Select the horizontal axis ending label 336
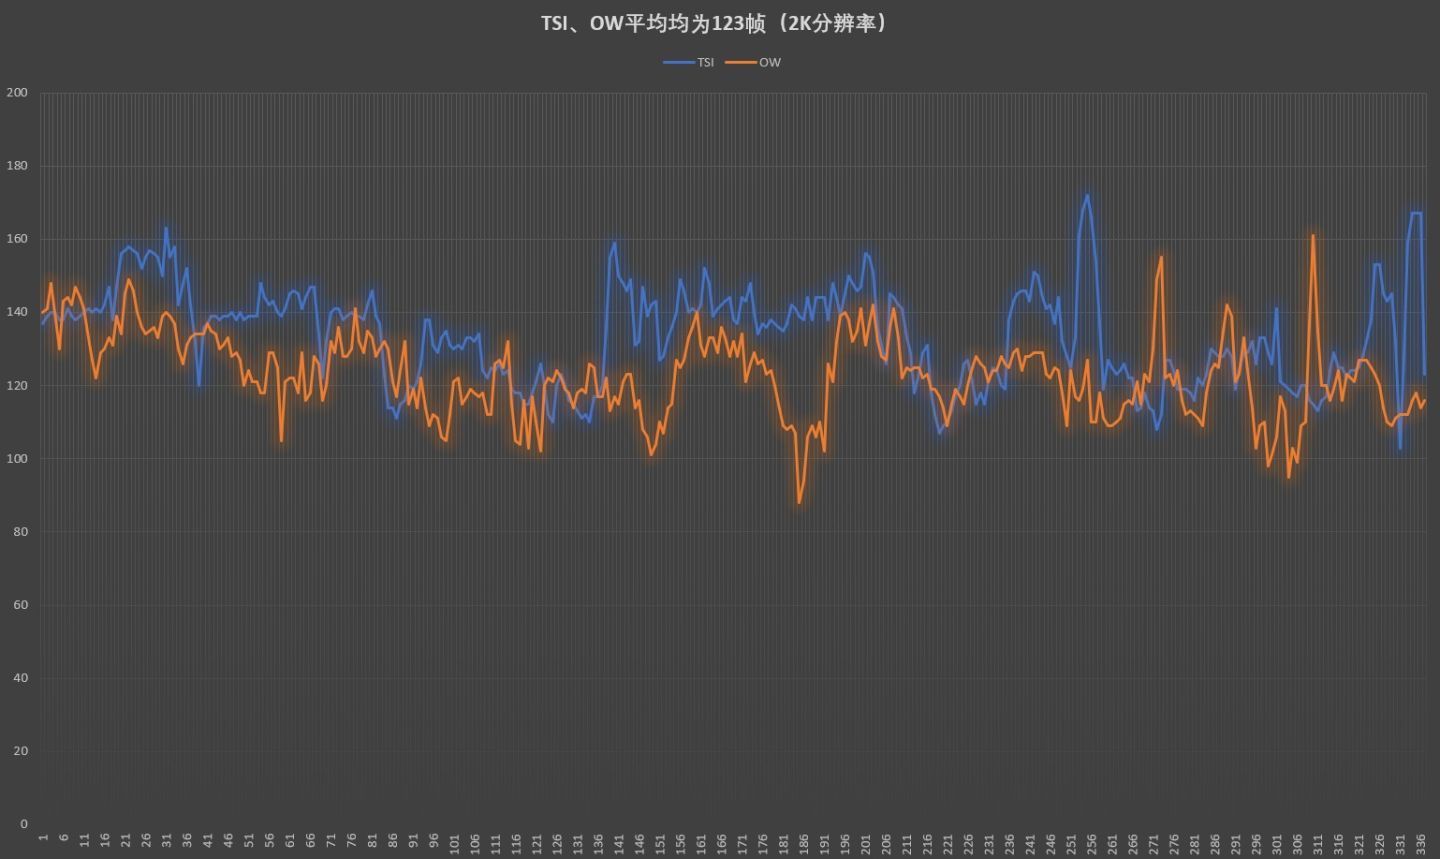The height and width of the screenshot is (859, 1440). tap(1421, 843)
